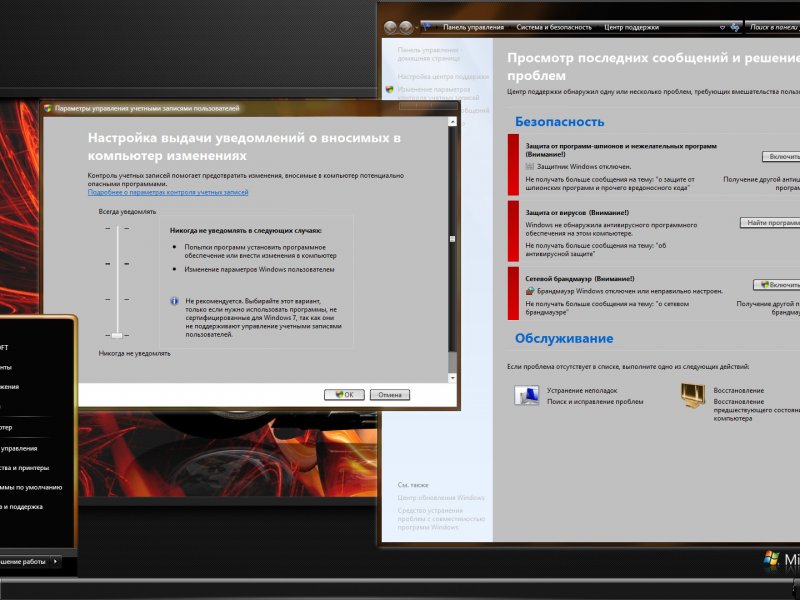The image size is (800, 600).
Task: Set UAC slider to third notch from top
Action: [x=117, y=299]
